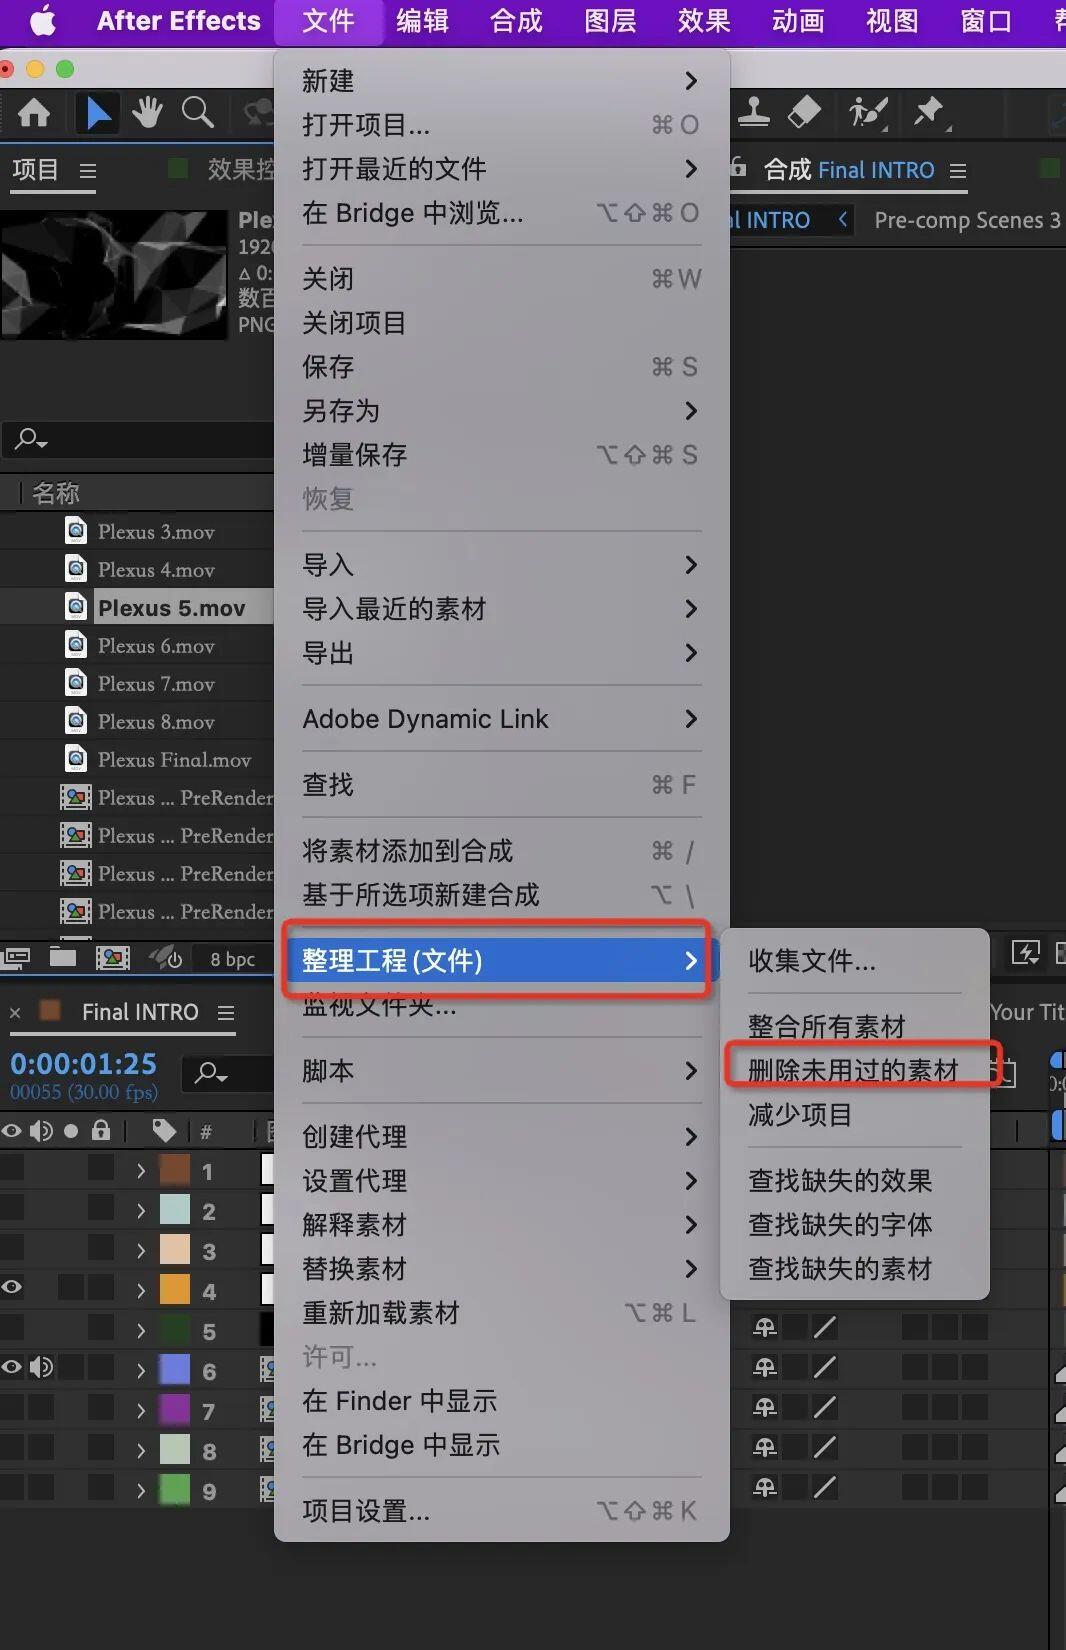Open the Project panel hamburger menu
The width and height of the screenshot is (1066, 1650).
(x=88, y=171)
